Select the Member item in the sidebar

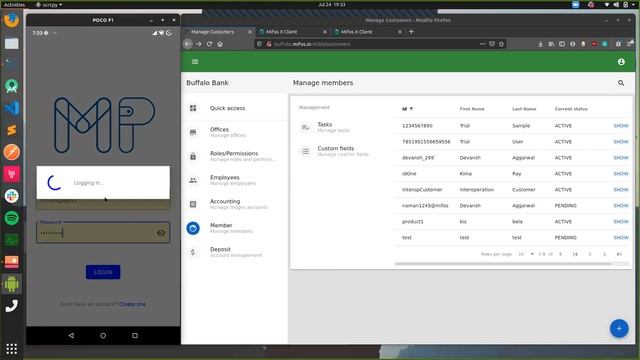pyautogui.click(x=235, y=228)
